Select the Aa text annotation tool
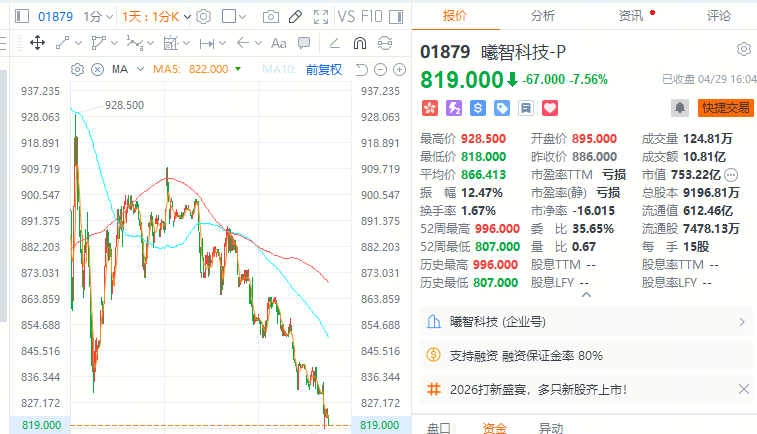Viewport: 757px width, 434px height. pyautogui.click(x=279, y=43)
